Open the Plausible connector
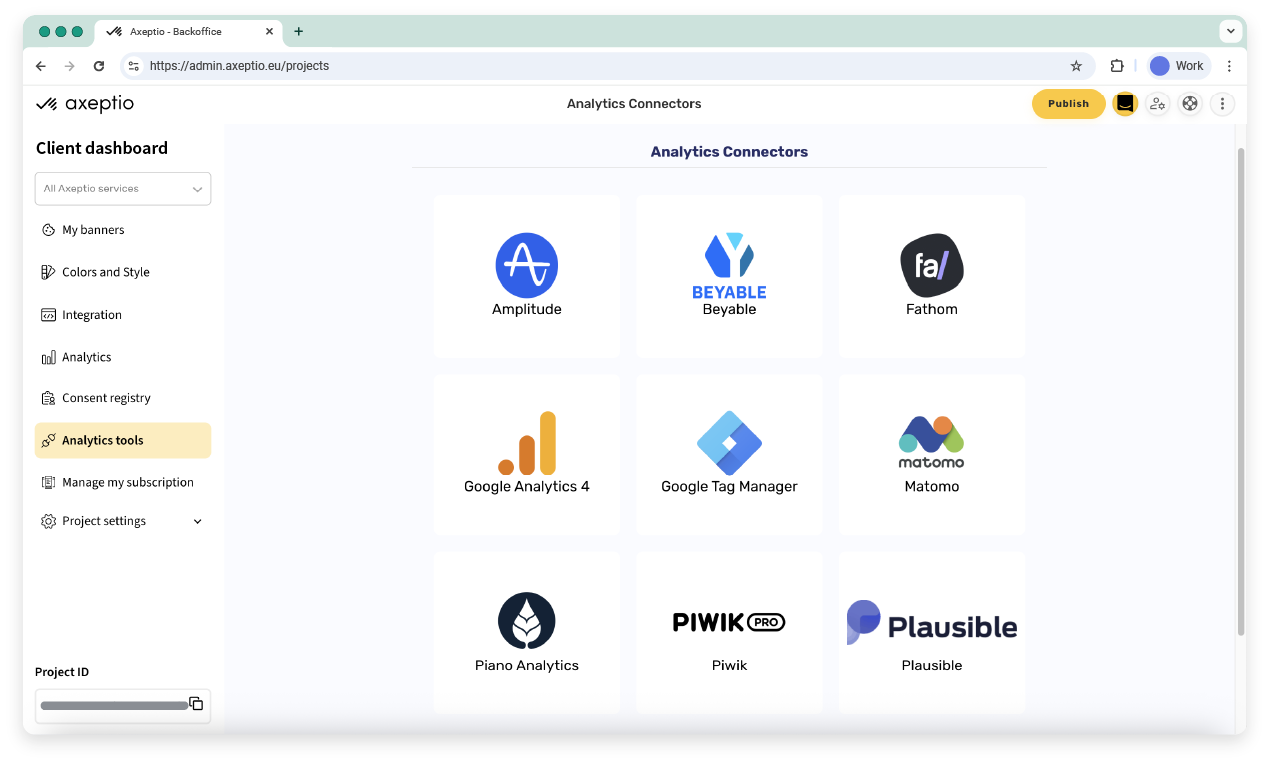The height and width of the screenshot is (765, 1270). [x=931, y=631]
